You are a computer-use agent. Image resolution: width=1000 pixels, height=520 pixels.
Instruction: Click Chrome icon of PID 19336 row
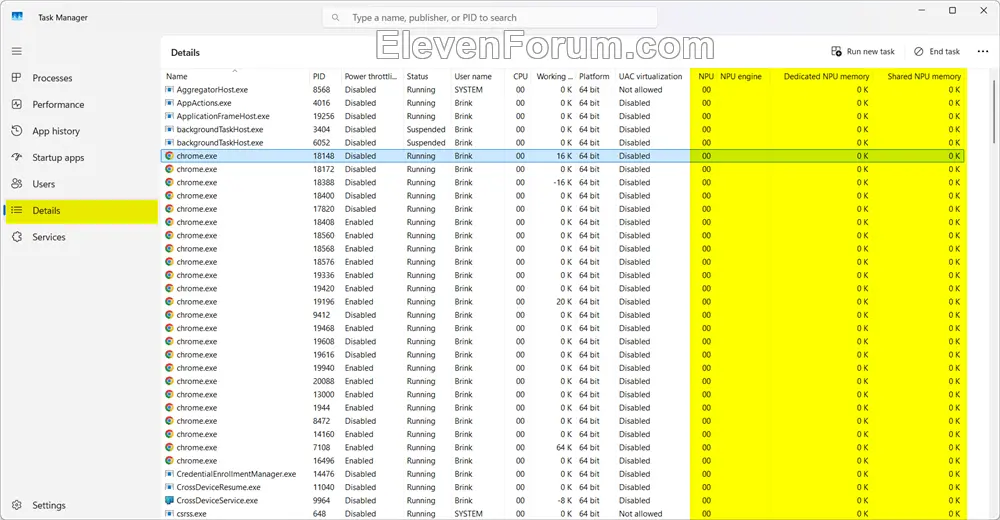[169, 275]
